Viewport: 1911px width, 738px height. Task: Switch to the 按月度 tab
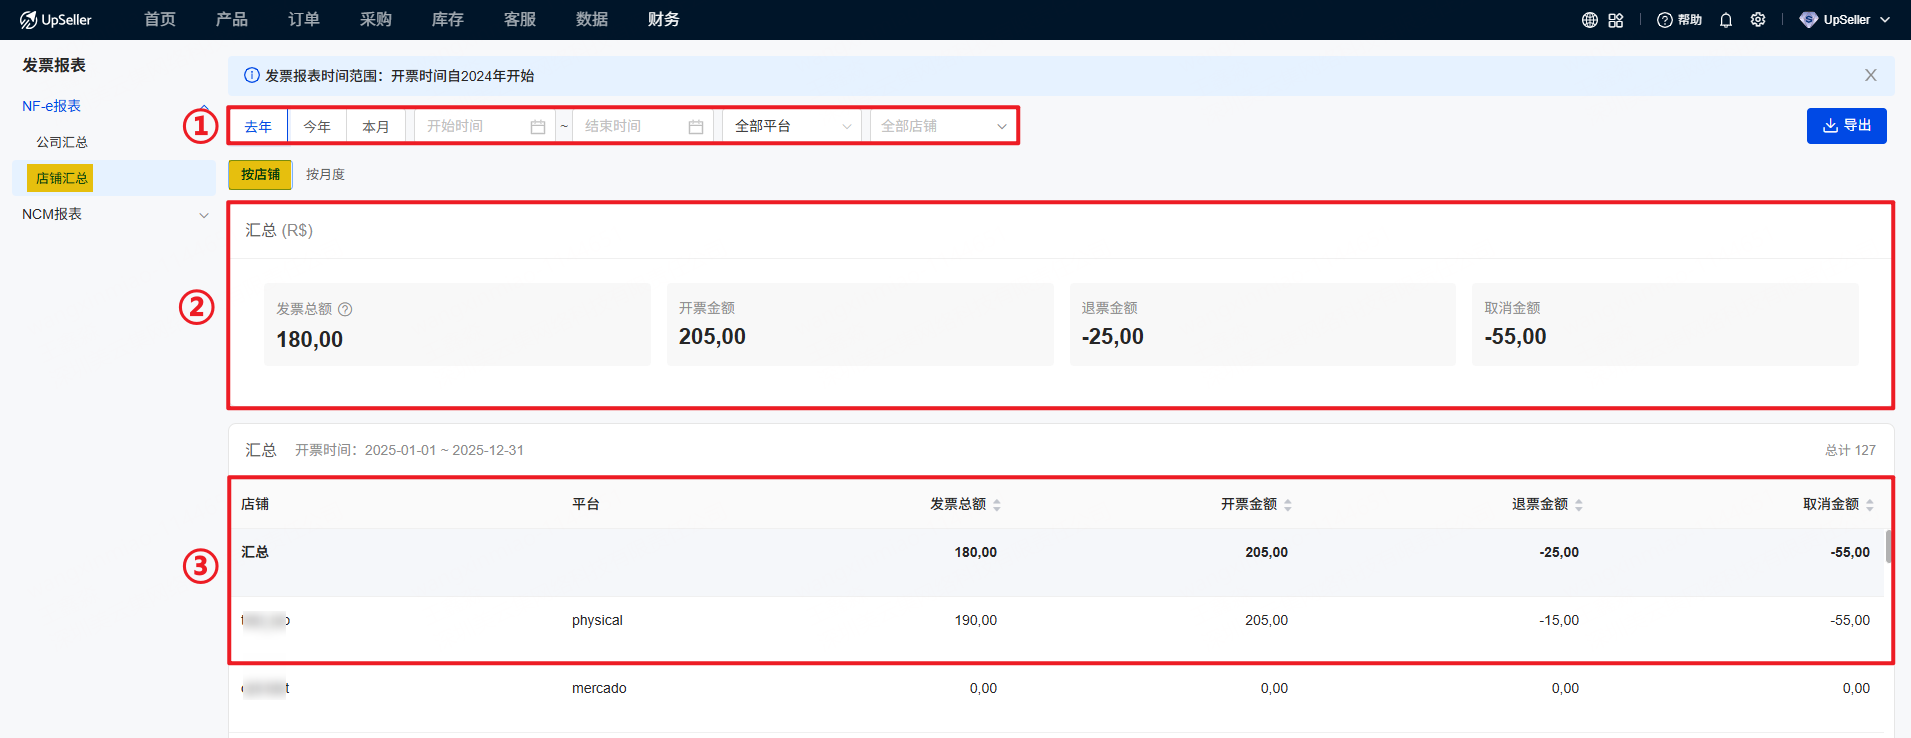pos(325,175)
